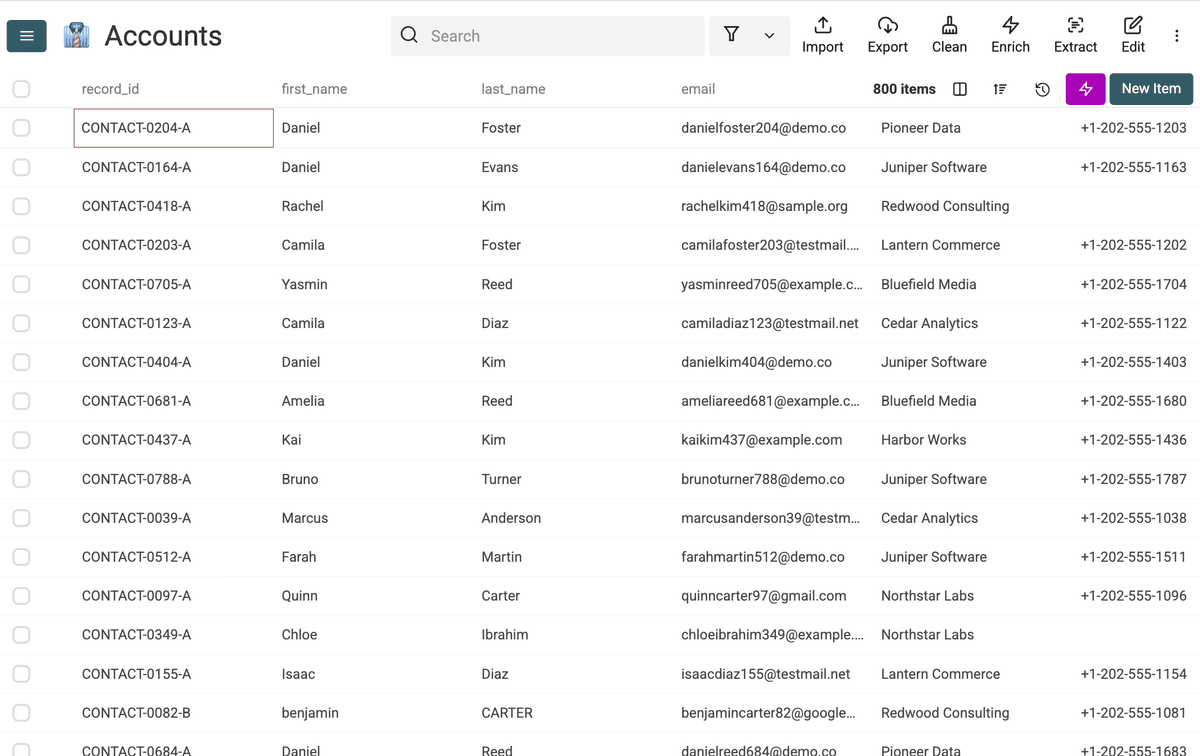Click the filter funnel icon

(732, 35)
